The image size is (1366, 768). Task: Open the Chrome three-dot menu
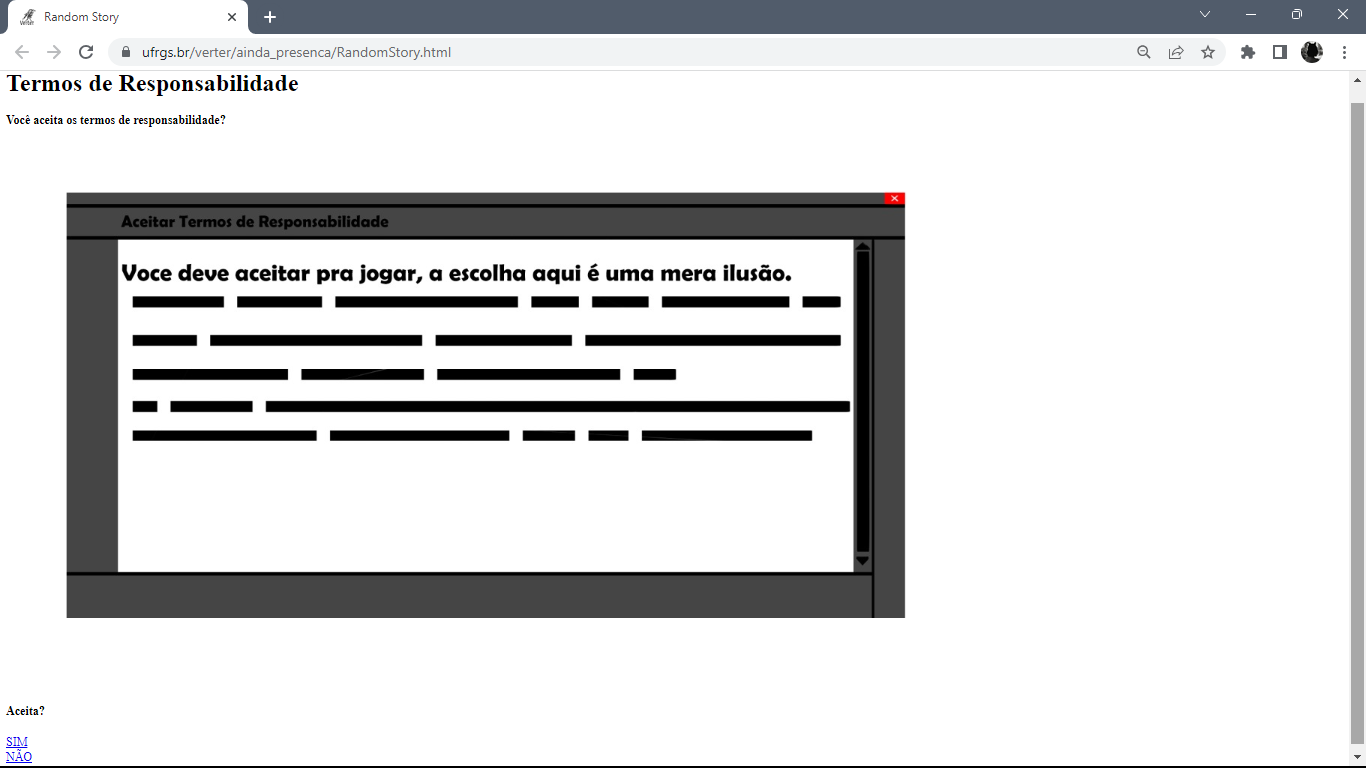tap(1344, 52)
